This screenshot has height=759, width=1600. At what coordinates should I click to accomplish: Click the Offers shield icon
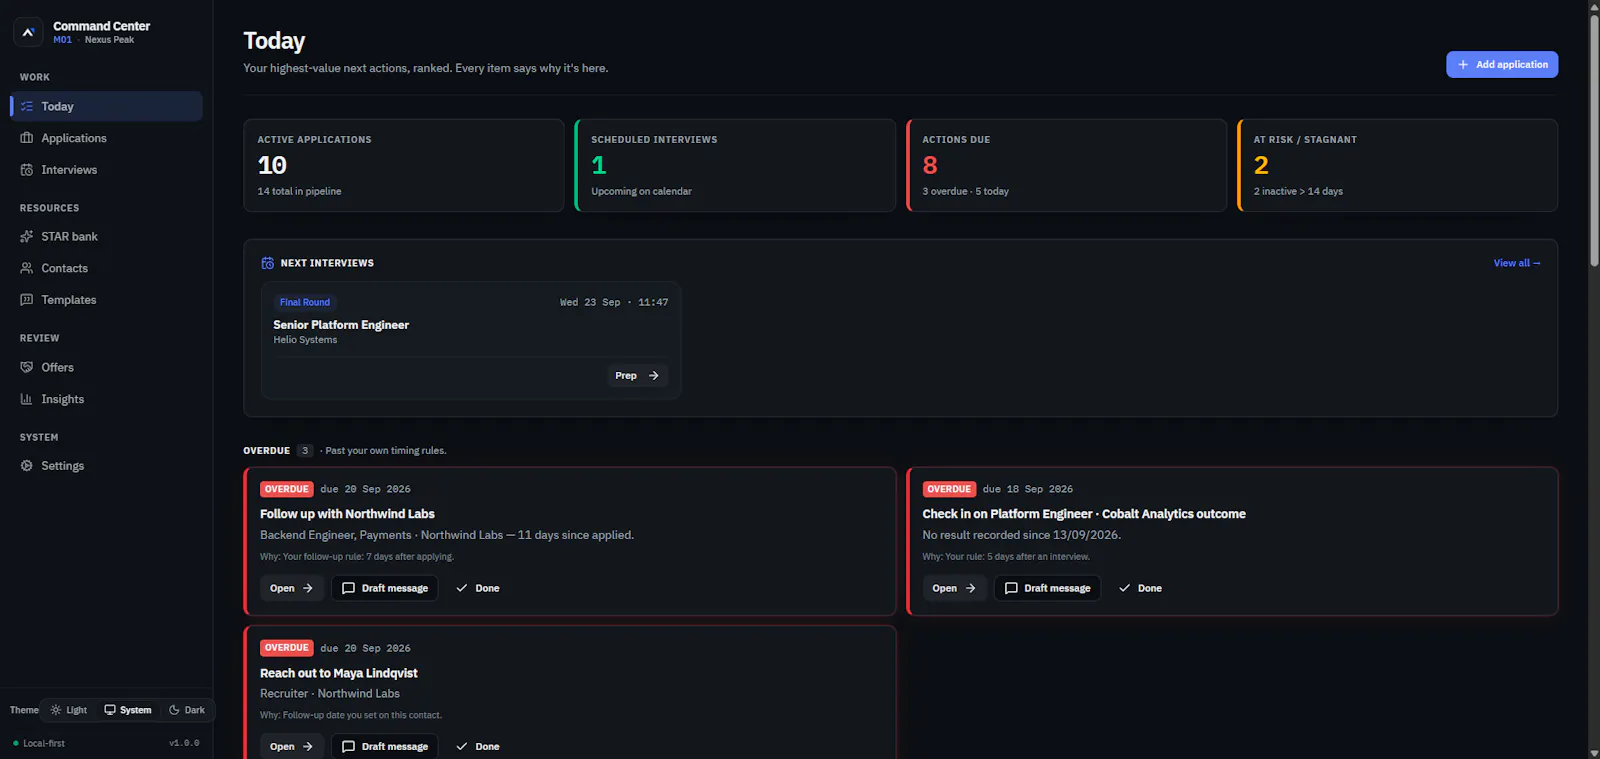(27, 367)
